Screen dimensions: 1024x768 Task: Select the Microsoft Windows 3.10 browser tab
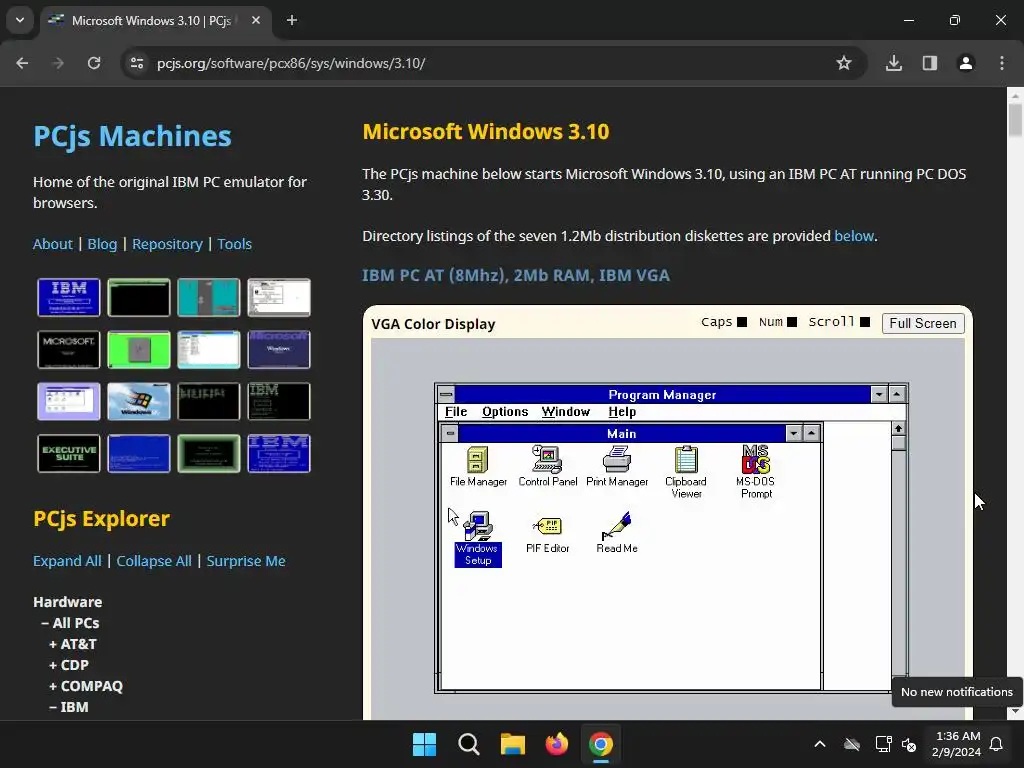(154, 21)
